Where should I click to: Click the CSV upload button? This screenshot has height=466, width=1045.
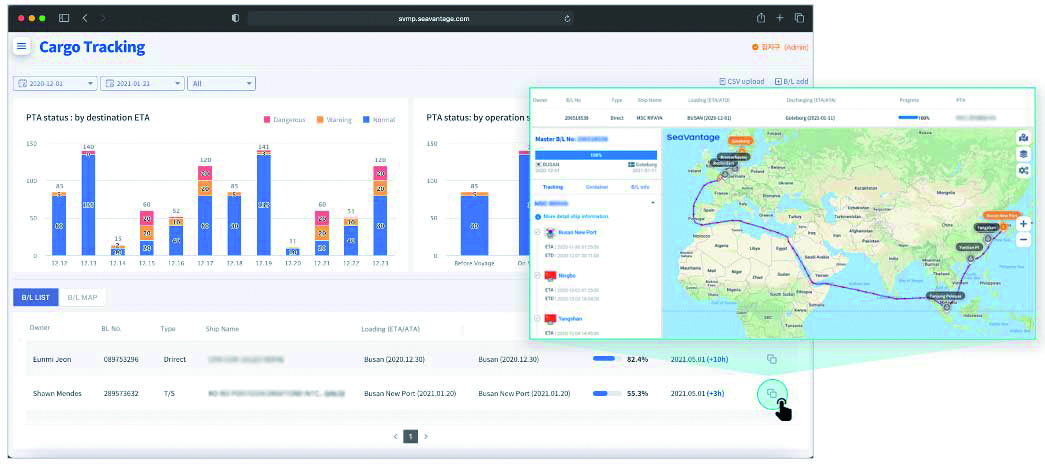click(742, 81)
